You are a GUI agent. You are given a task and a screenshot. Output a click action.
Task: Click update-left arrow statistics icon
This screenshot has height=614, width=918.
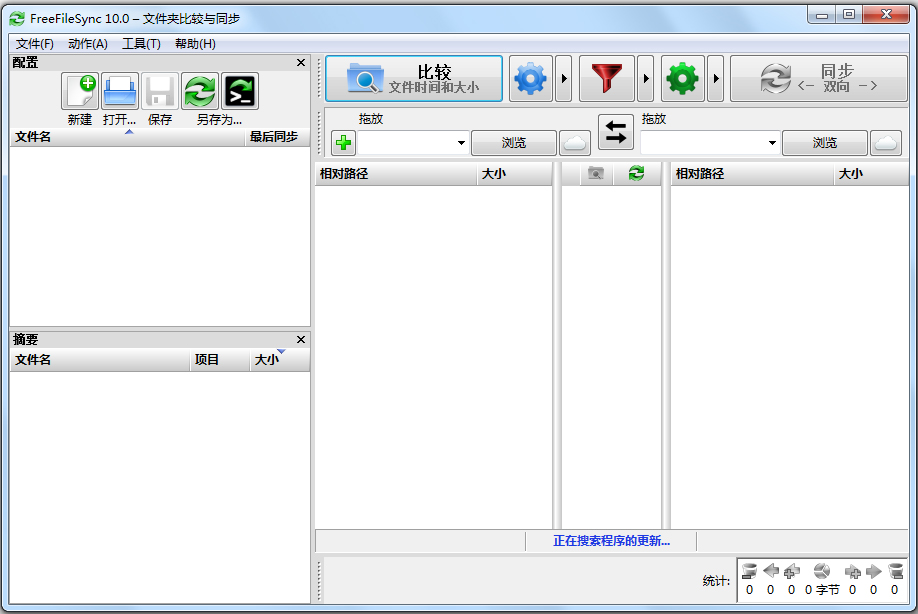tap(770, 570)
